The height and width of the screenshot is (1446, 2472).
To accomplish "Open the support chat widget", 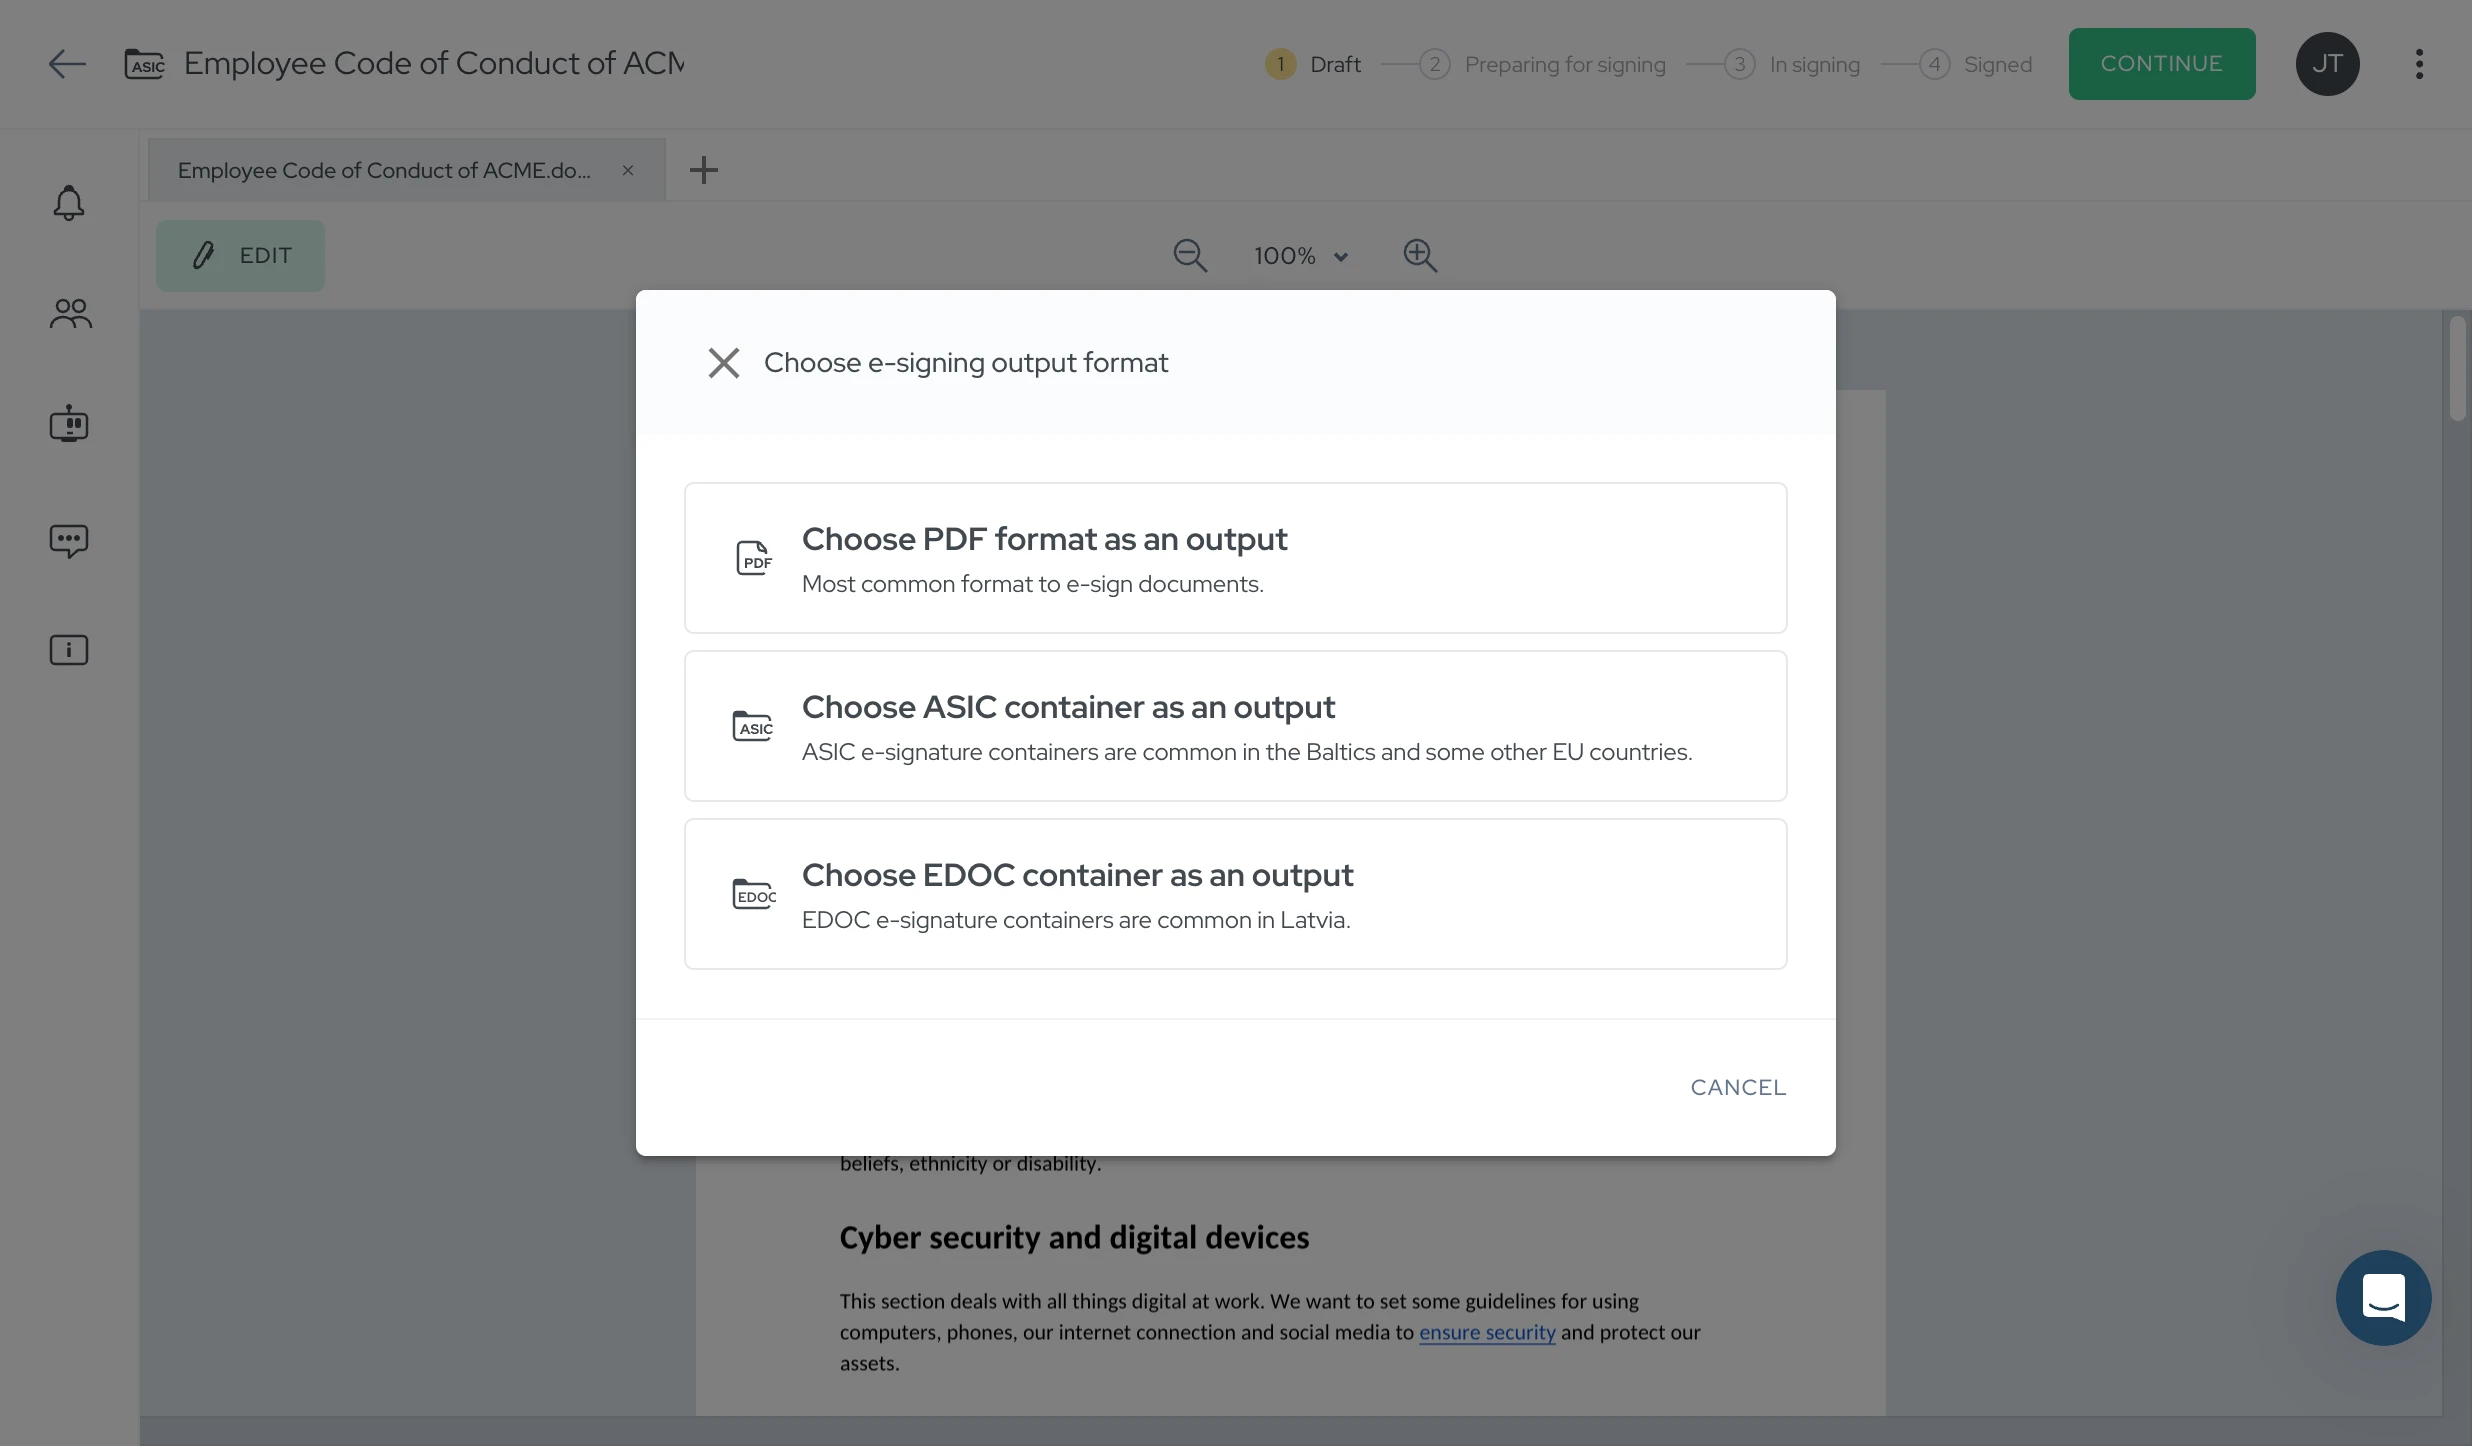I will 2383,1297.
